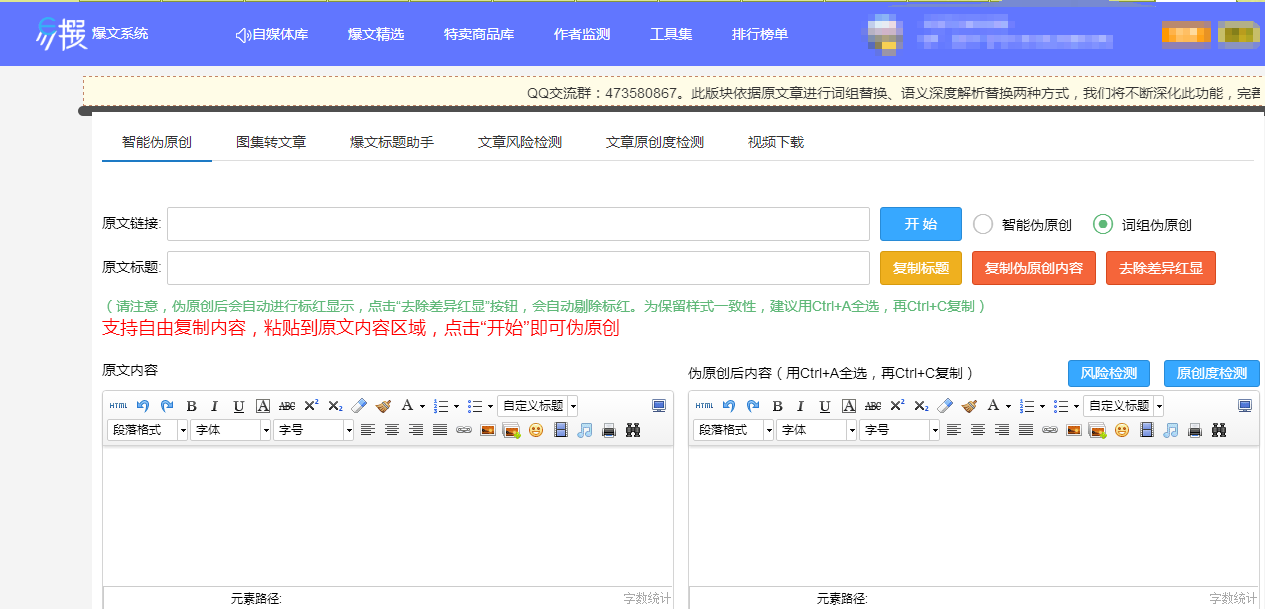Toggle HTML source view in 伪原创后内容 editor
The image size is (1265, 609).
pos(705,406)
